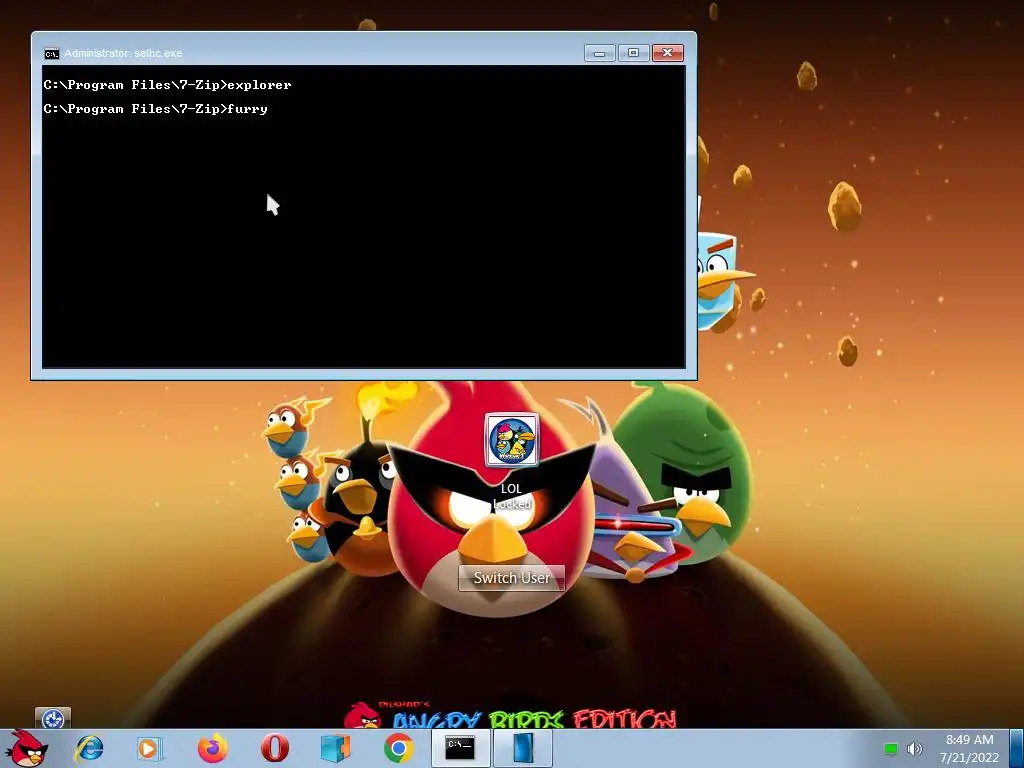Open the blue panel taskbar window
The height and width of the screenshot is (768, 1024).
tap(522, 748)
